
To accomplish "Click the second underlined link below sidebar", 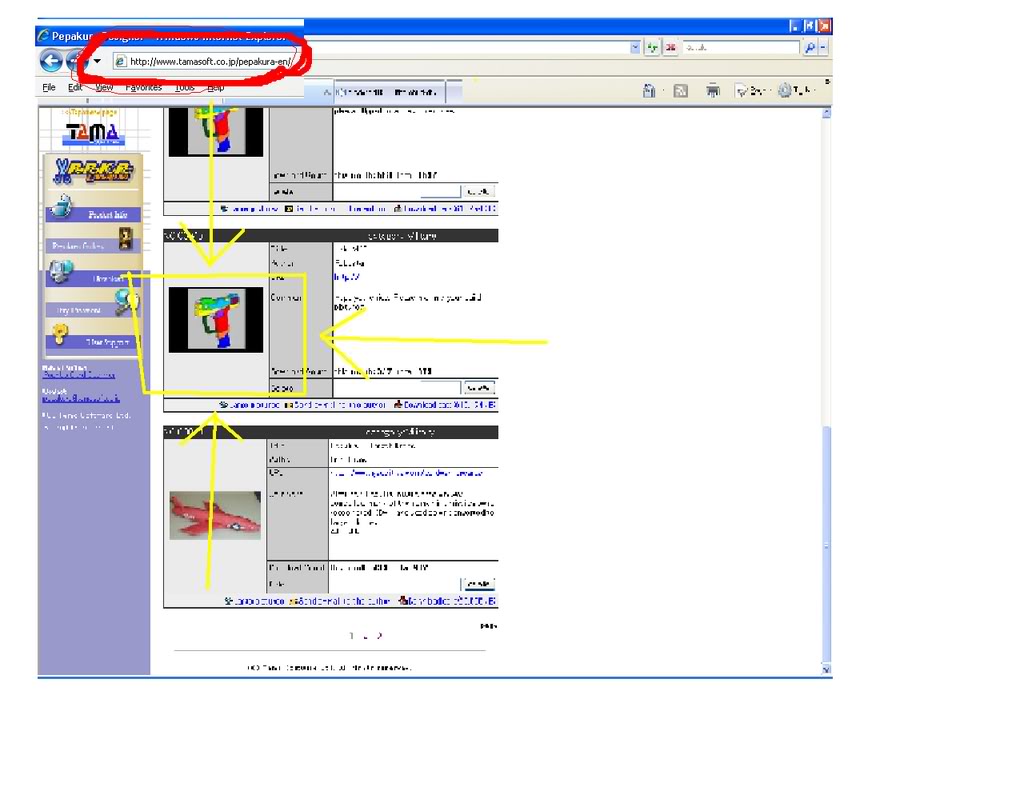I will coord(81,398).
